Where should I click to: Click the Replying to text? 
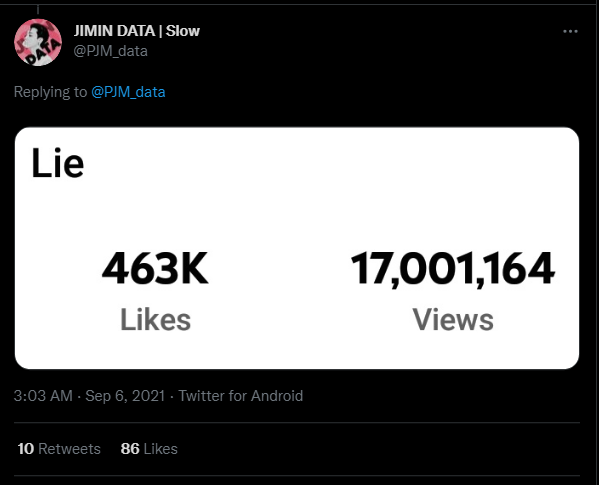click(x=50, y=92)
